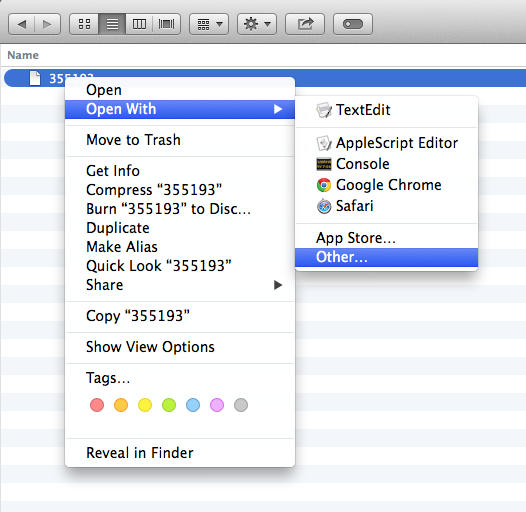Click the Name column header
Screen dimensions: 526x512
tap(23, 55)
